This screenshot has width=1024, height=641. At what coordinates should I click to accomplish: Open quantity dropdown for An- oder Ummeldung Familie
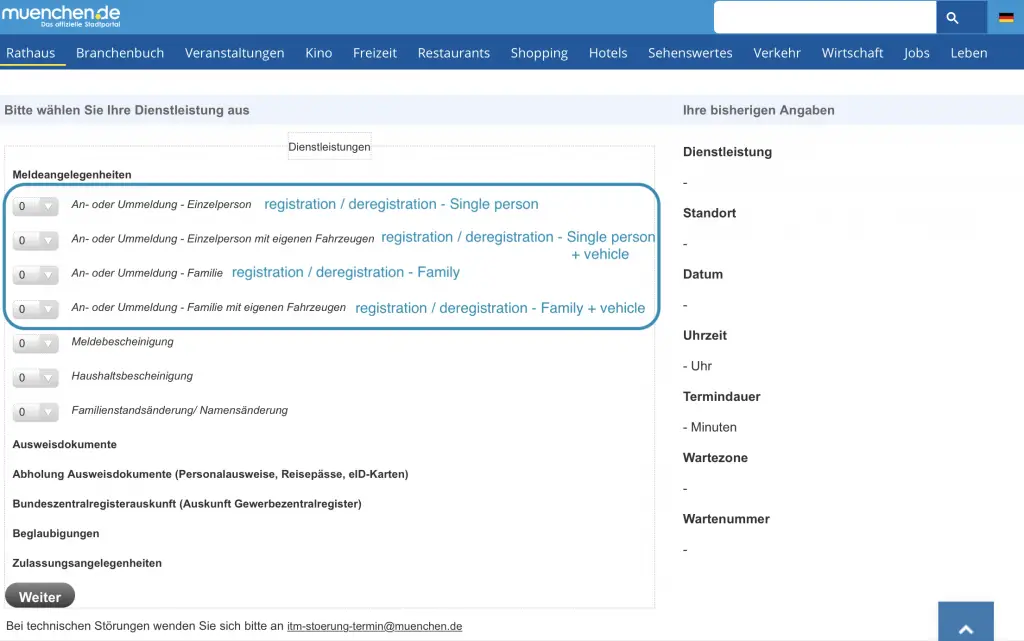(x=35, y=275)
